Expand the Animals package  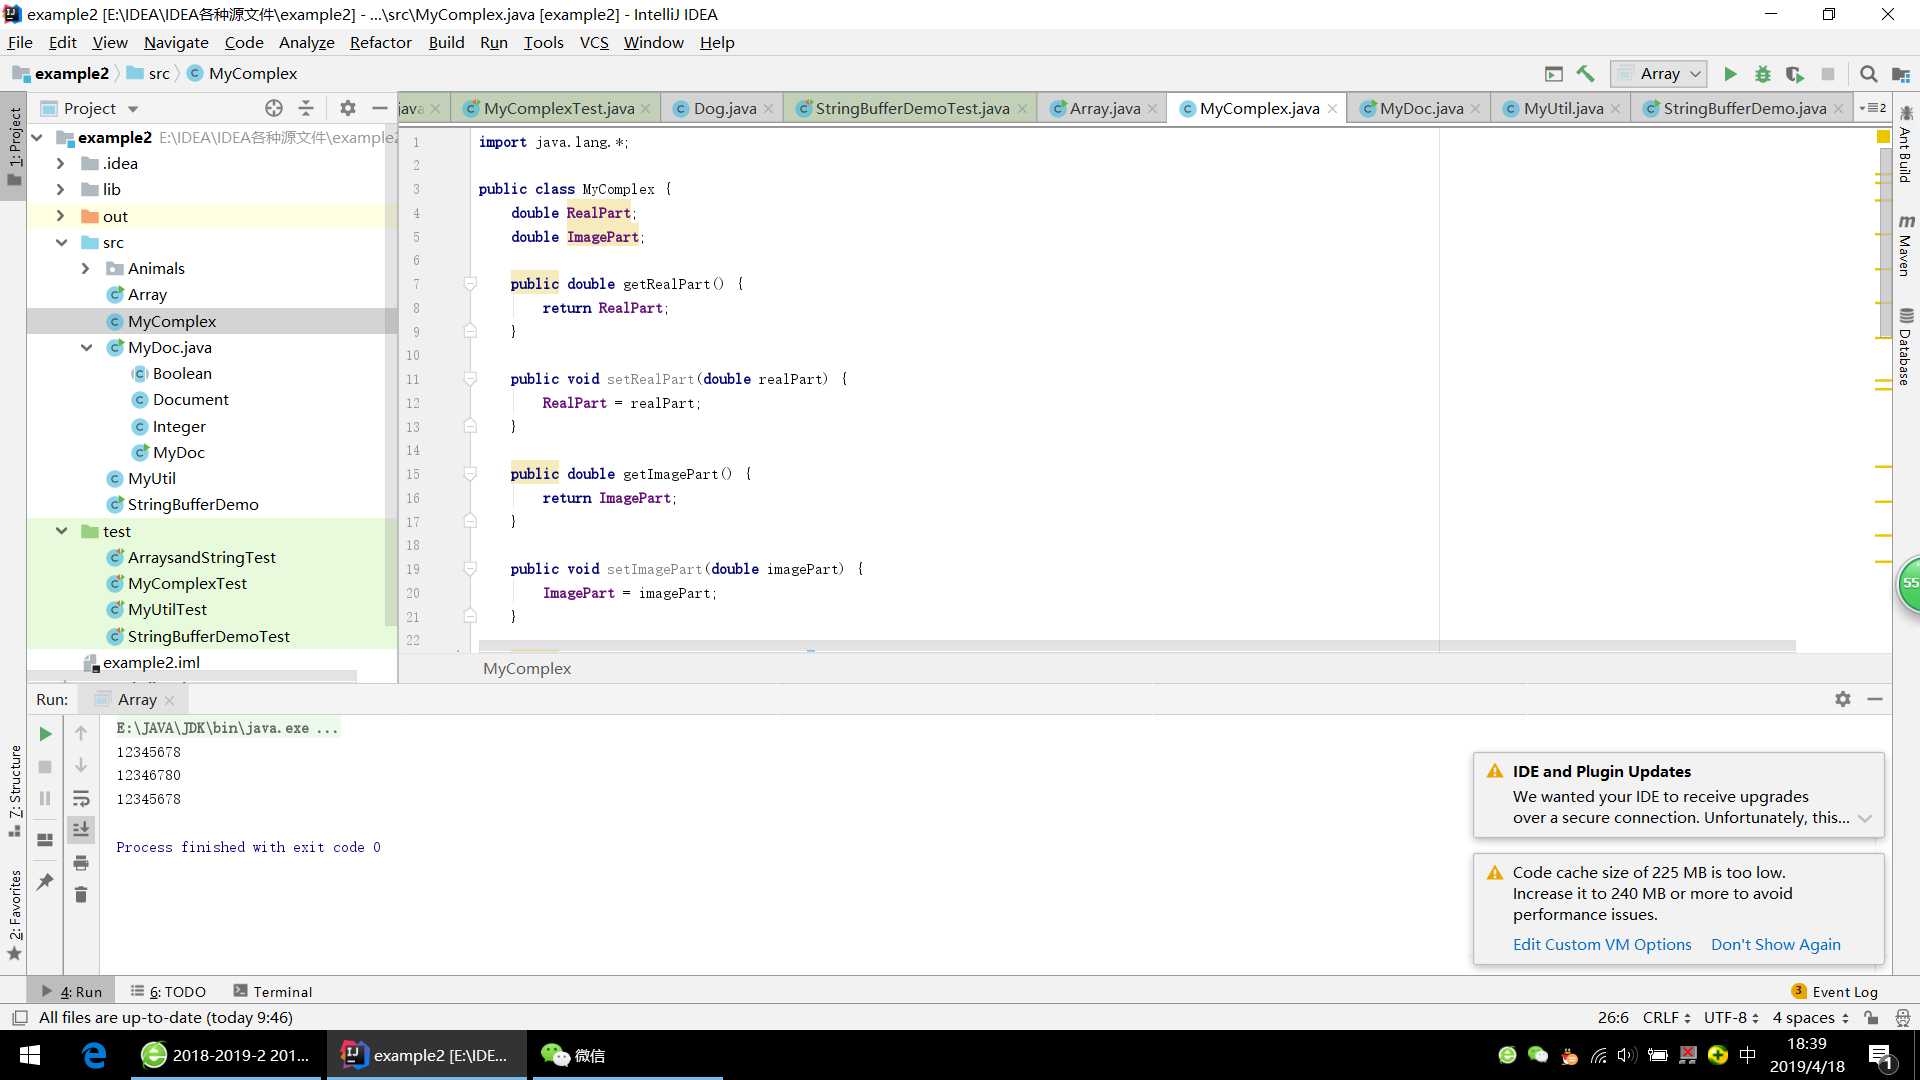[x=86, y=269]
